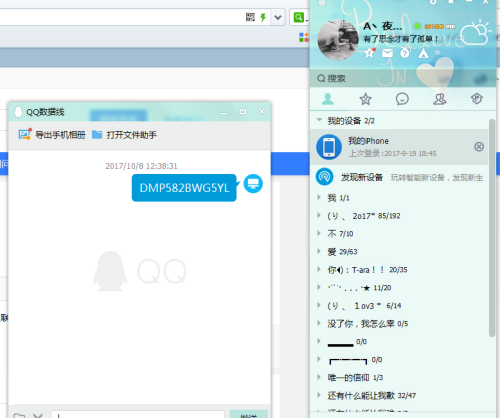Open 发现新设备 entry
Screen dimensions: 500x418
(x=399, y=177)
